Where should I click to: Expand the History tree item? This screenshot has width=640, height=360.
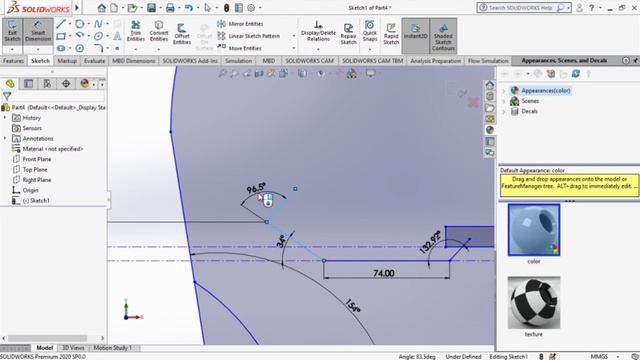coord(5,118)
